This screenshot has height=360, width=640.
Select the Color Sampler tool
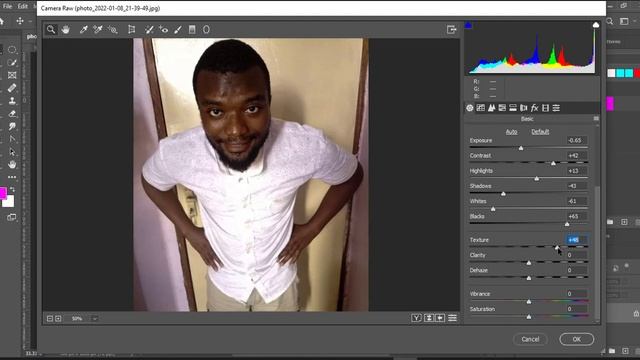coord(98,29)
